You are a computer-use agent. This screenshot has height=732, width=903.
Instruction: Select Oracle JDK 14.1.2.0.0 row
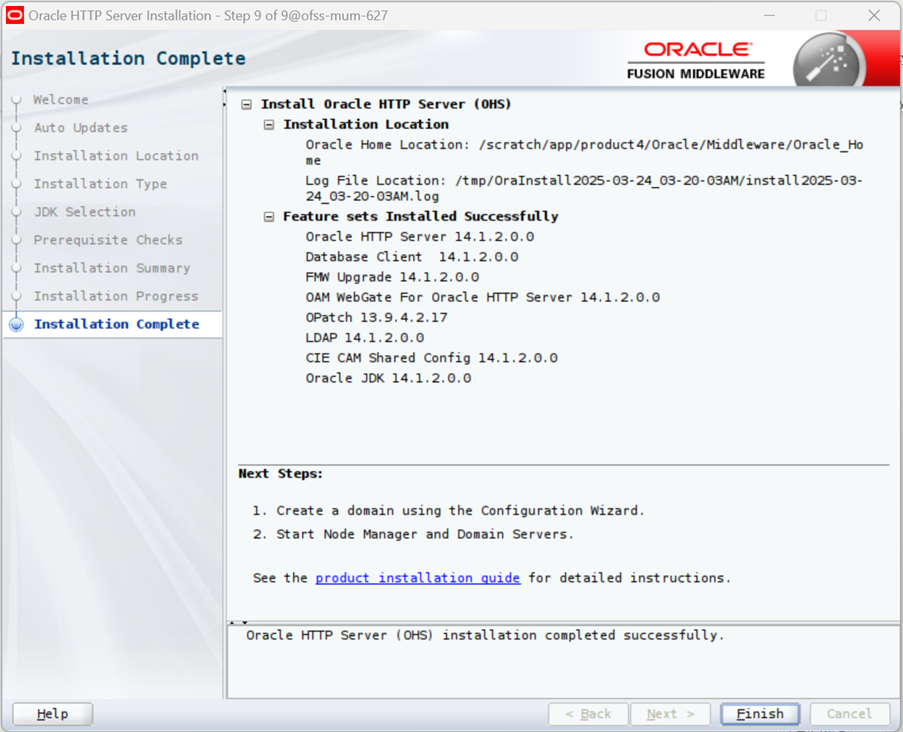point(388,378)
